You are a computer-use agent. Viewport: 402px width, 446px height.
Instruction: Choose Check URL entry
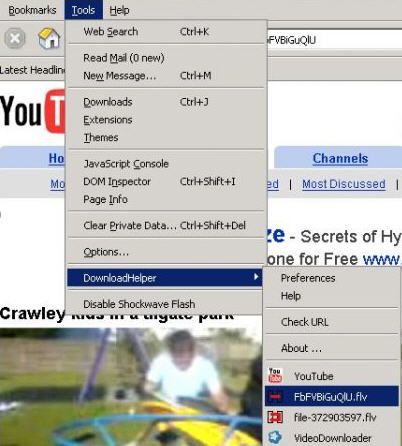point(332,322)
